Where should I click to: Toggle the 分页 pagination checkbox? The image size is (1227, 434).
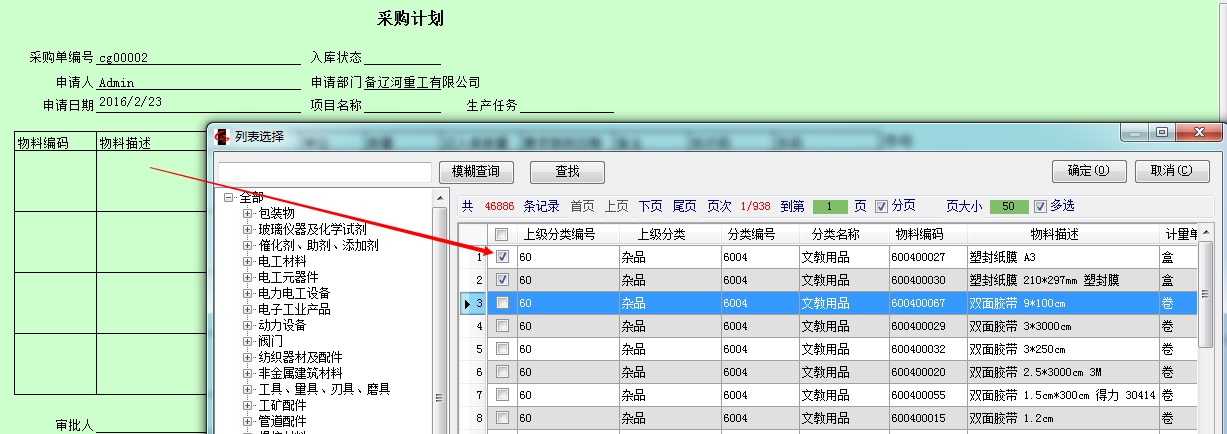point(881,206)
